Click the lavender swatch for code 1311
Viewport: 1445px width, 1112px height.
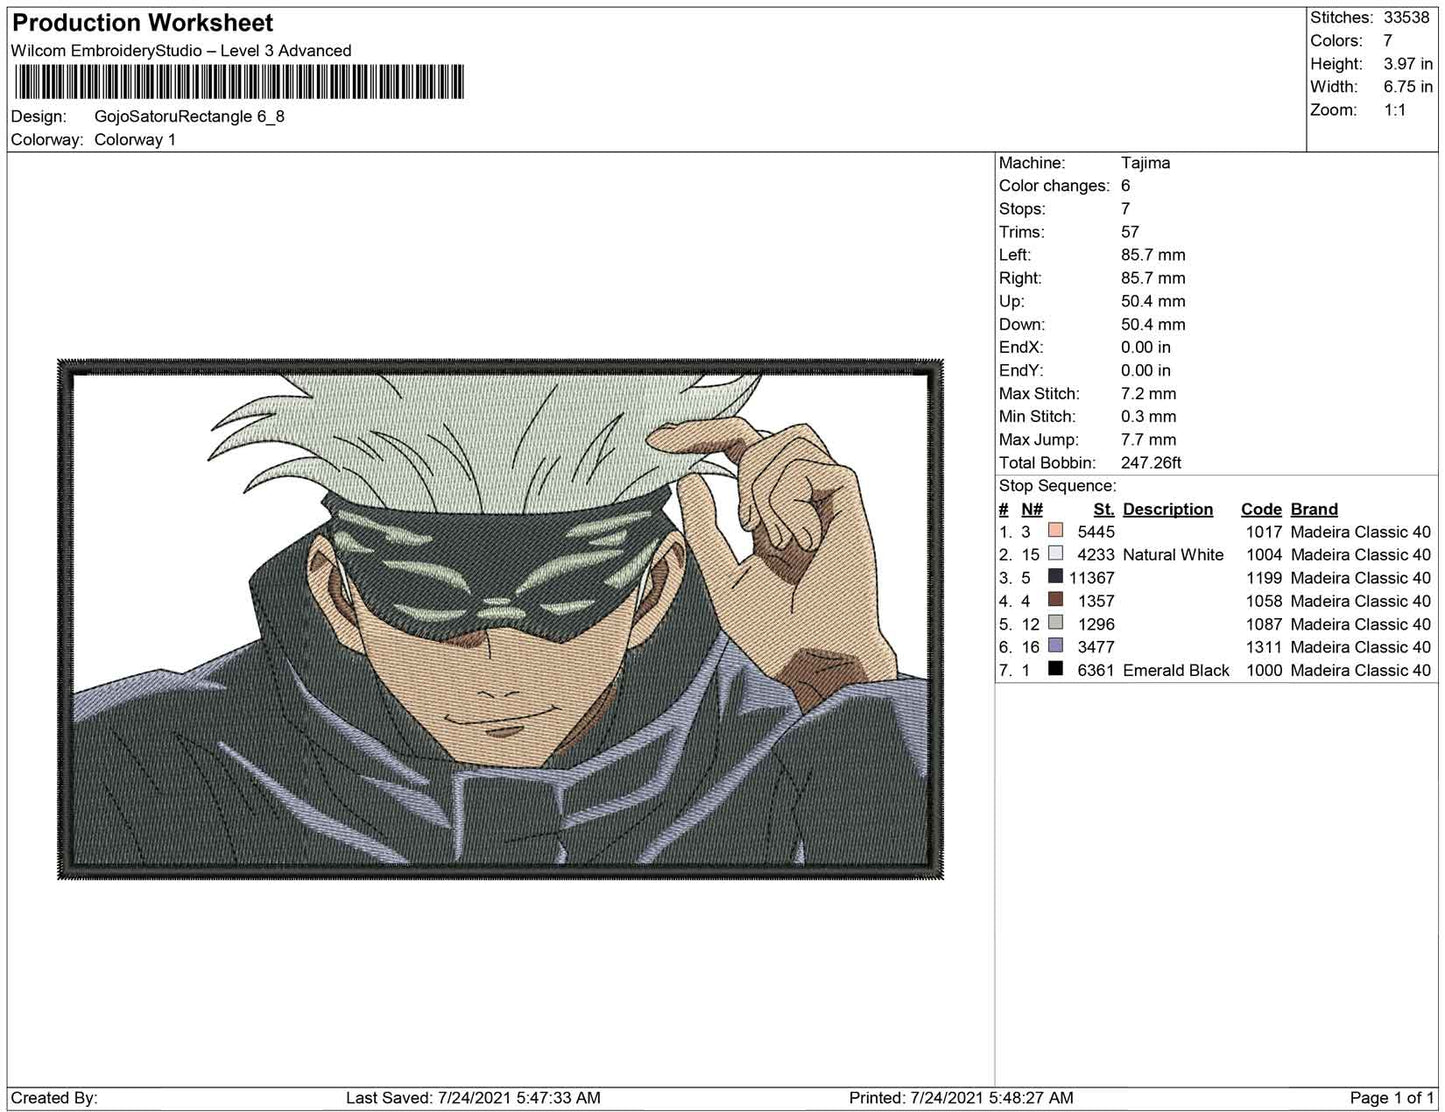[1055, 646]
